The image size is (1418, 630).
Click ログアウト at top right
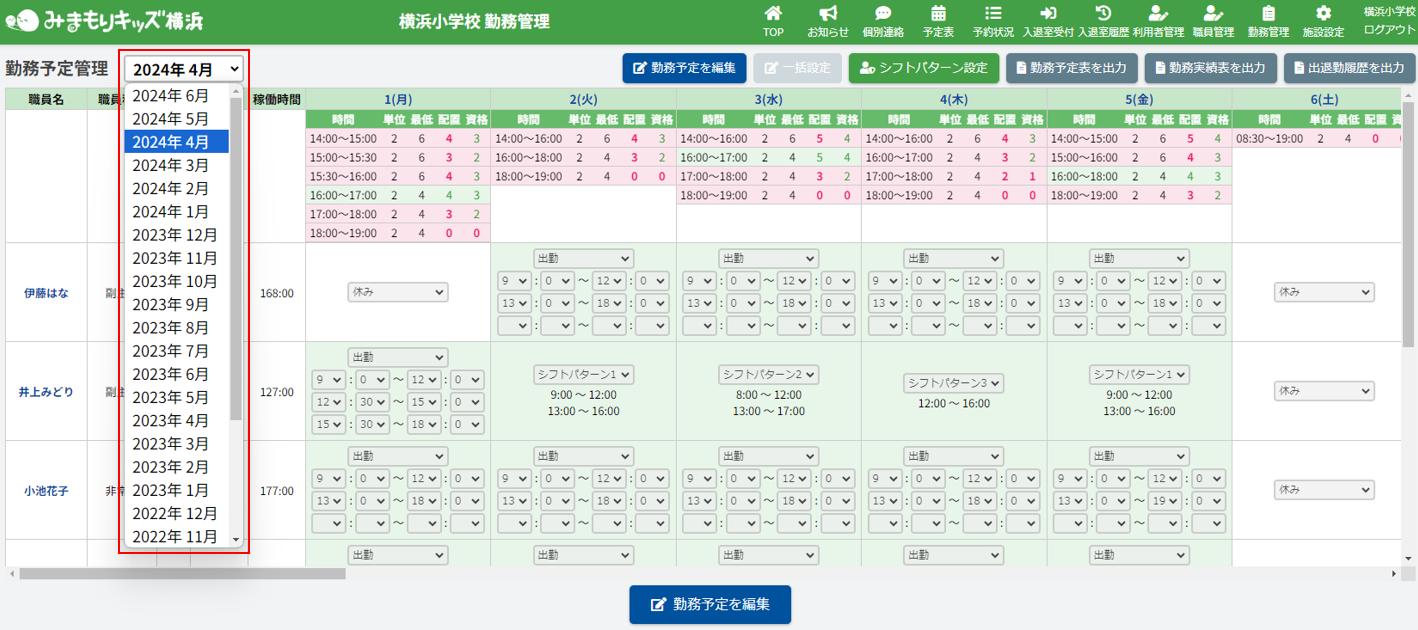[x=1390, y=29]
